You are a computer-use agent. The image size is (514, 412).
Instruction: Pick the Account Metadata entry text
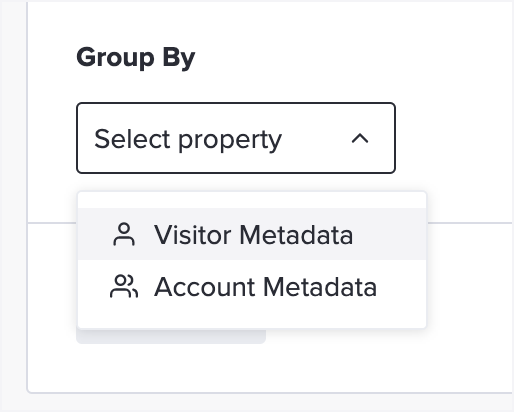point(265,287)
